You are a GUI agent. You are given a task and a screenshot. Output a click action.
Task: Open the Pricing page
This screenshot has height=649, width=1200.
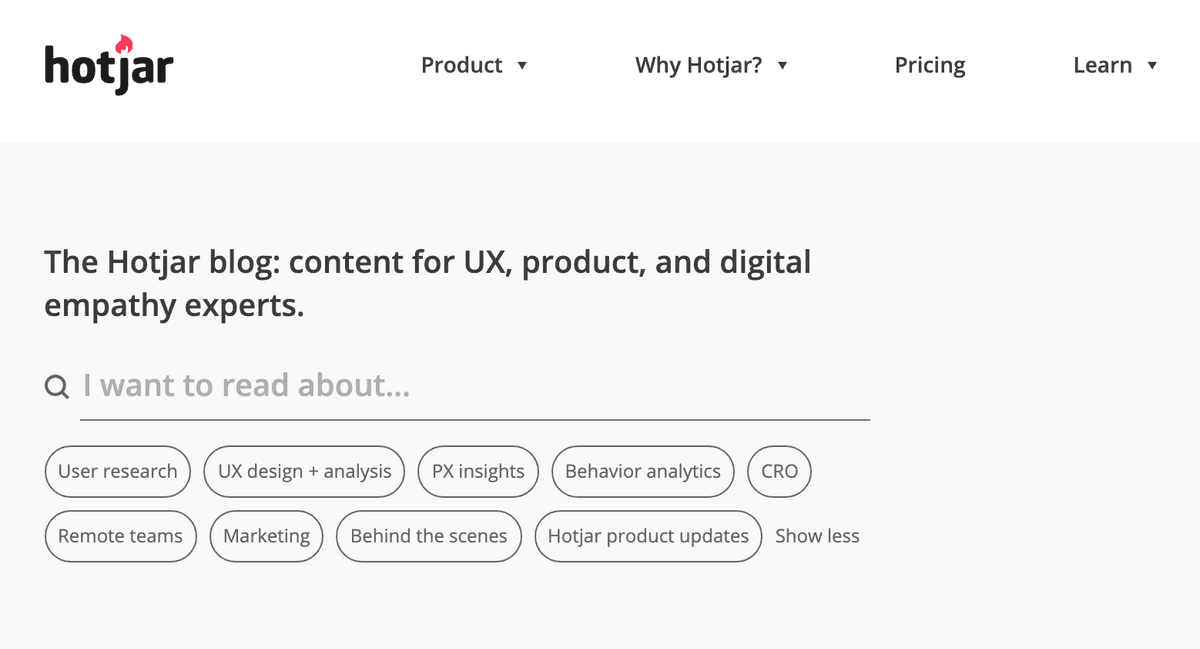click(x=929, y=65)
